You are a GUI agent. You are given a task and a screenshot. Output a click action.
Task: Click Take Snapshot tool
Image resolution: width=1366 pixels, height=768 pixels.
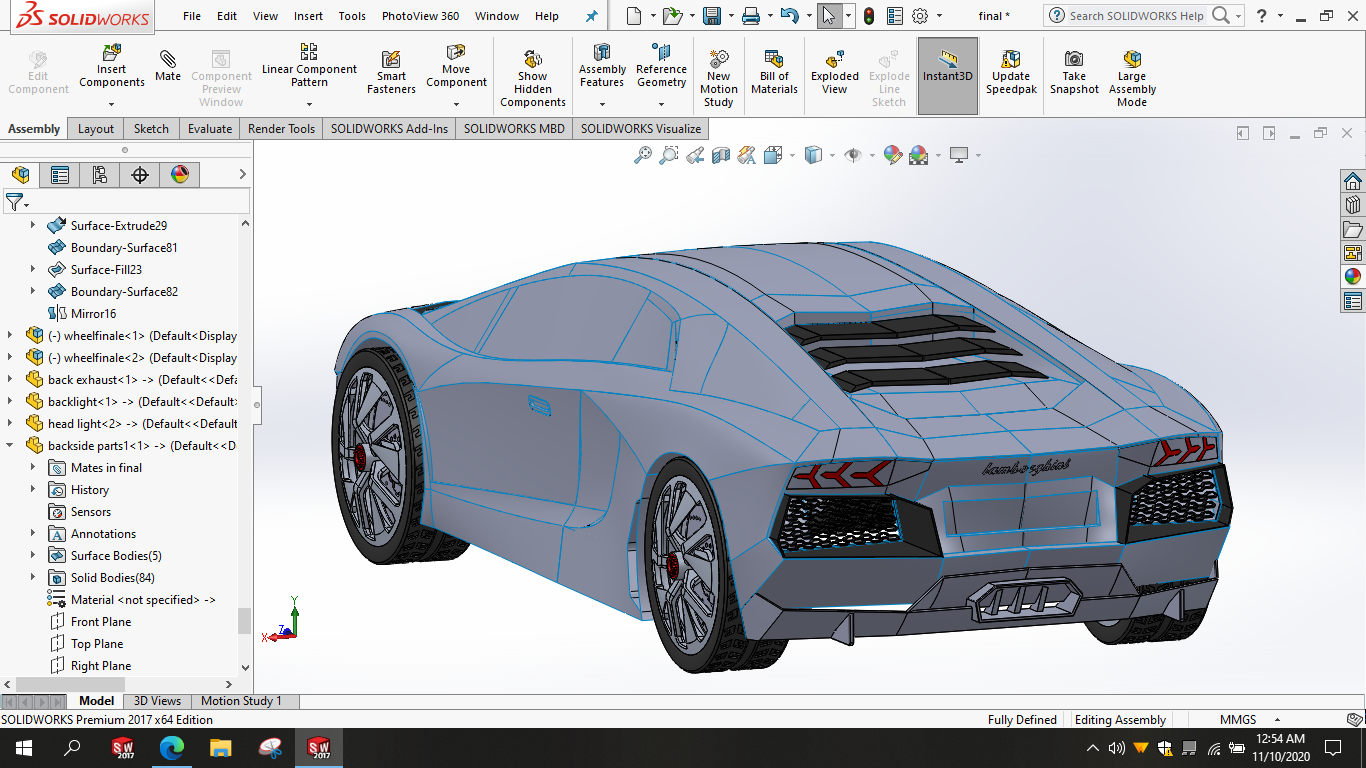[1074, 72]
